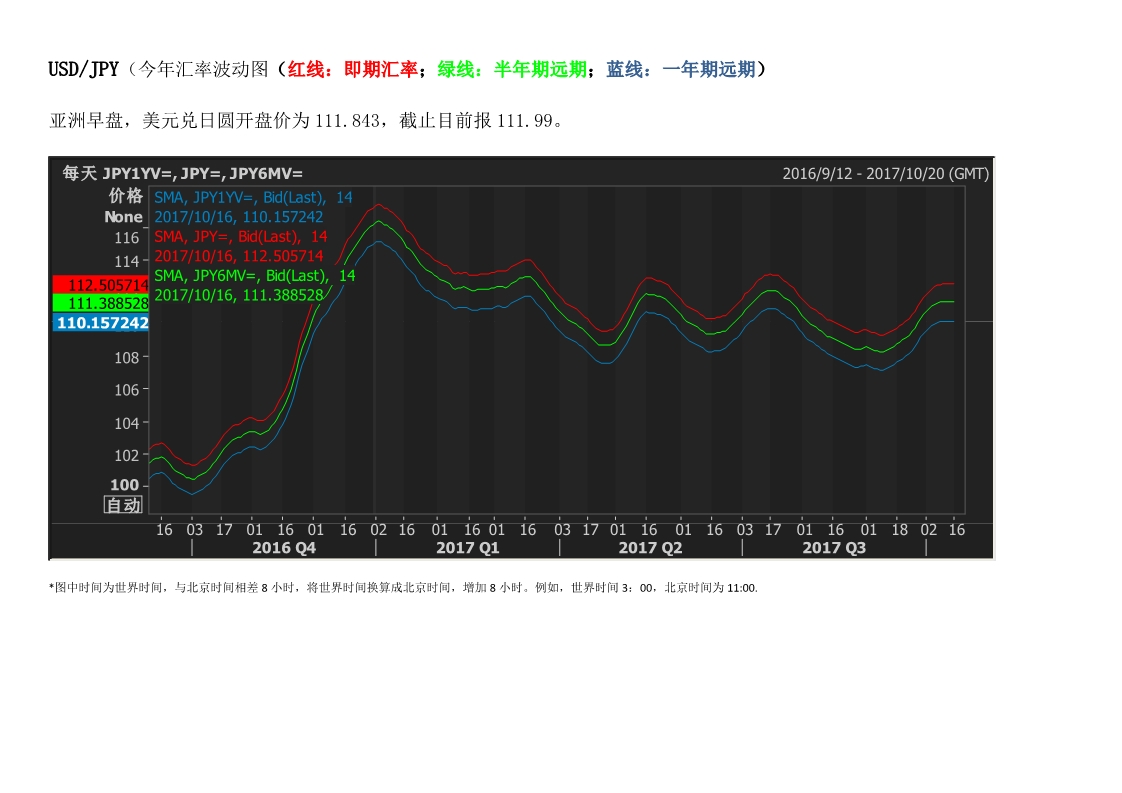
Task: Click the 亚洲早盘 opening price sentence
Action: pos(308,120)
